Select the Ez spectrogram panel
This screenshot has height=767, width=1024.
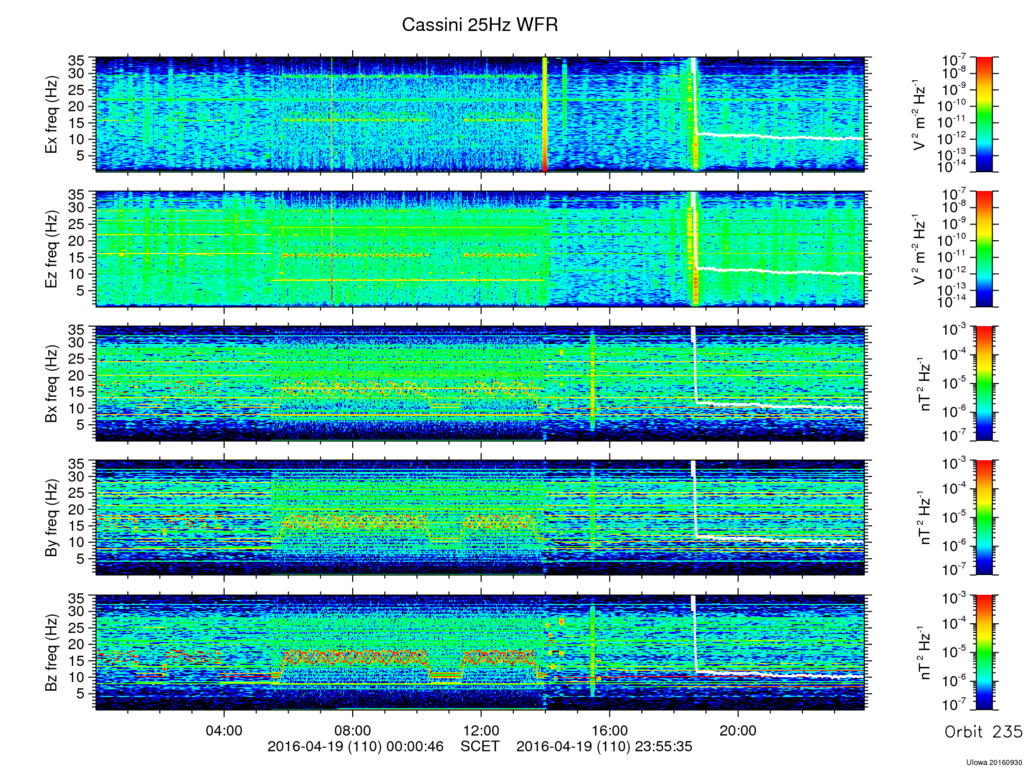point(480,249)
